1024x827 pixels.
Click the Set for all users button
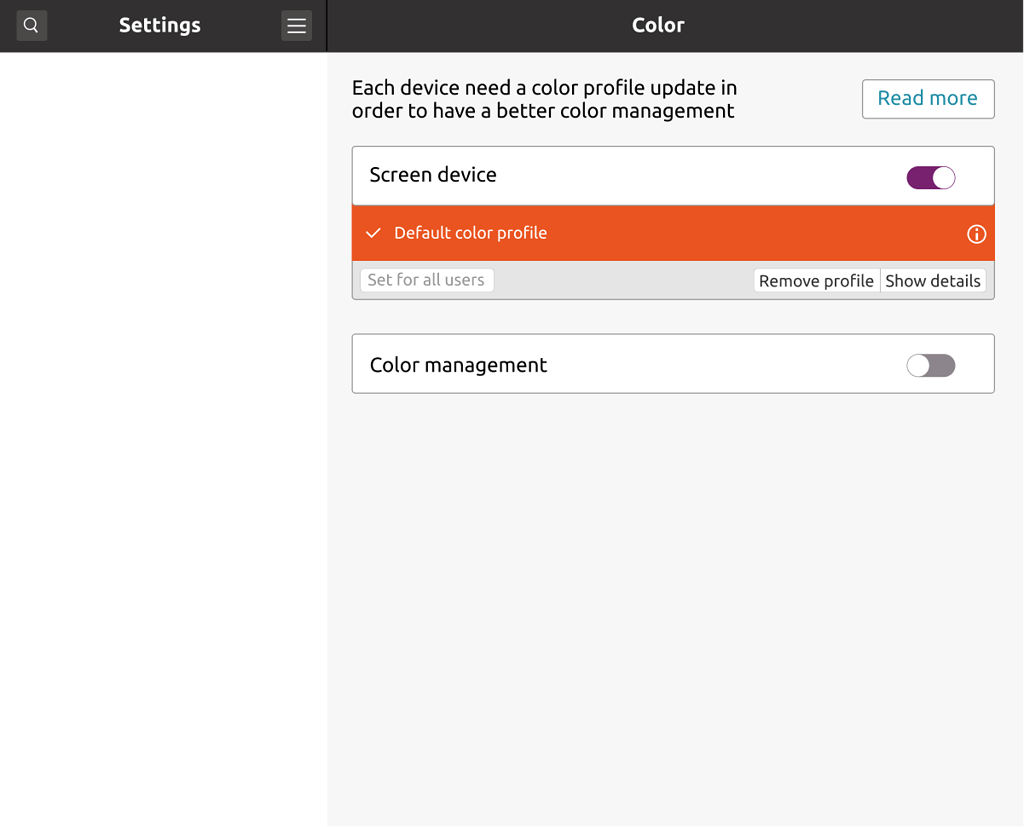427,280
